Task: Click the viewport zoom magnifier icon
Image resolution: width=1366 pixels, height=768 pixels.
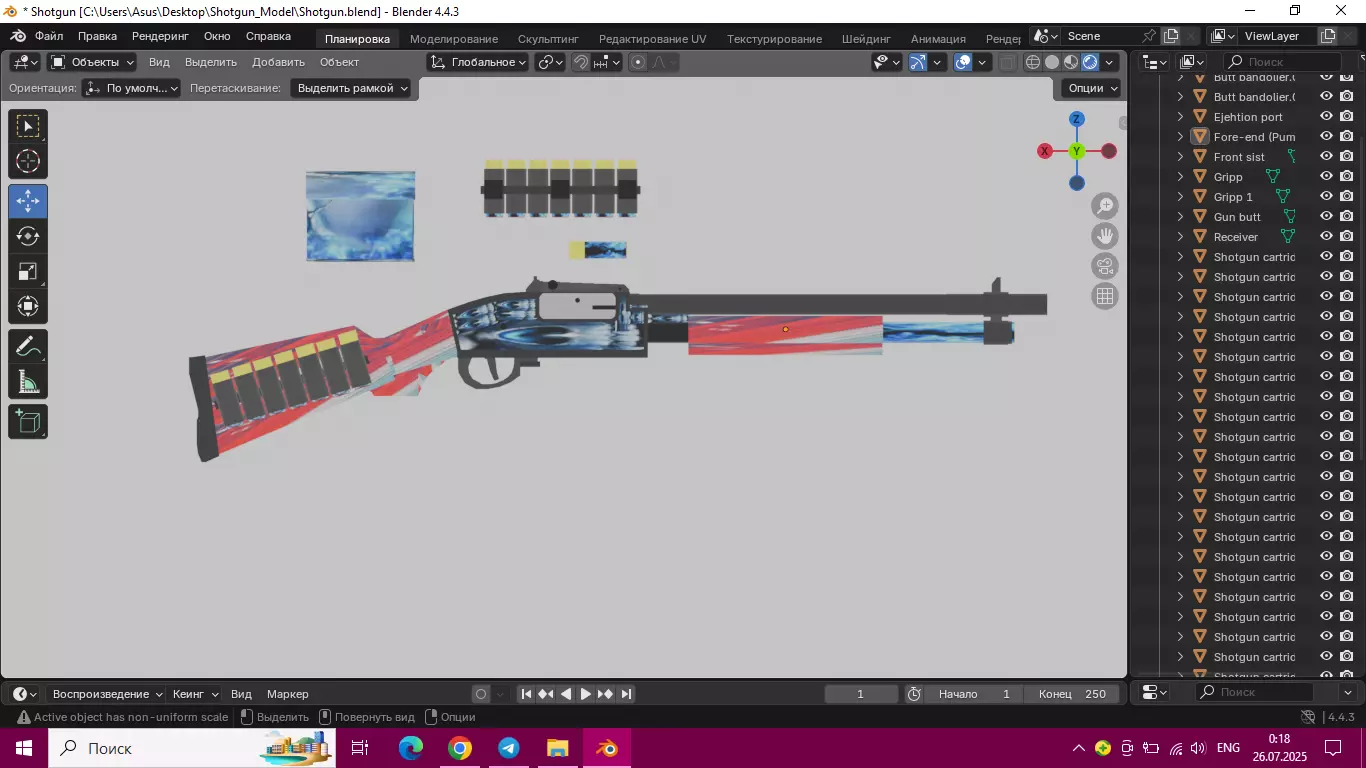Action: (1105, 206)
